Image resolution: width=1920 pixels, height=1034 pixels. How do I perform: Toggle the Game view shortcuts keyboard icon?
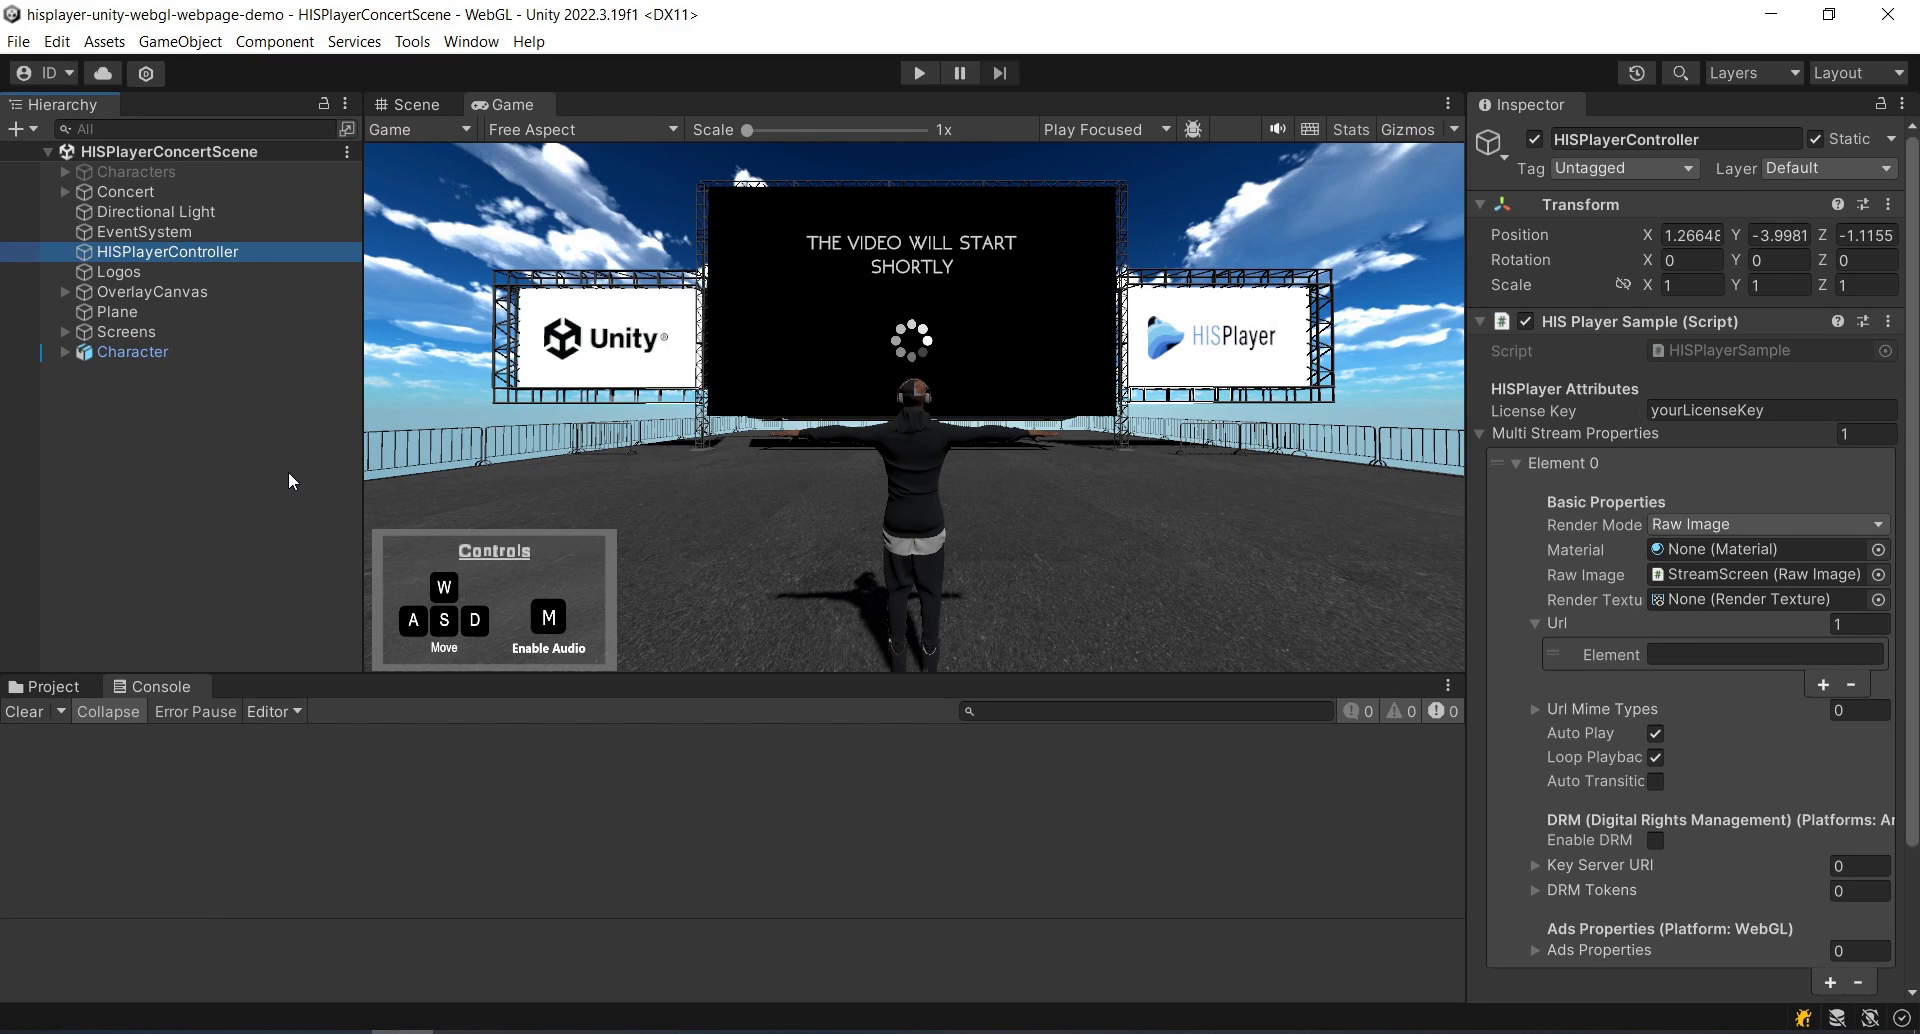click(x=1310, y=130)
